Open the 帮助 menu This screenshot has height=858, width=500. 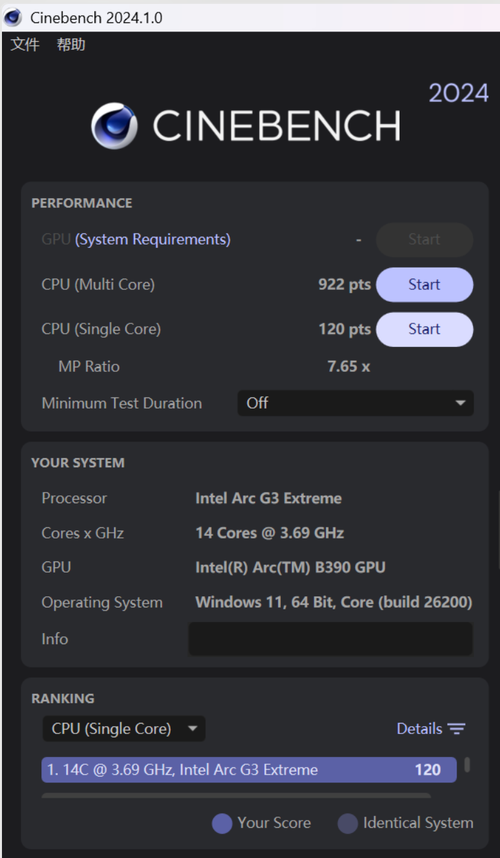(71, 44)
